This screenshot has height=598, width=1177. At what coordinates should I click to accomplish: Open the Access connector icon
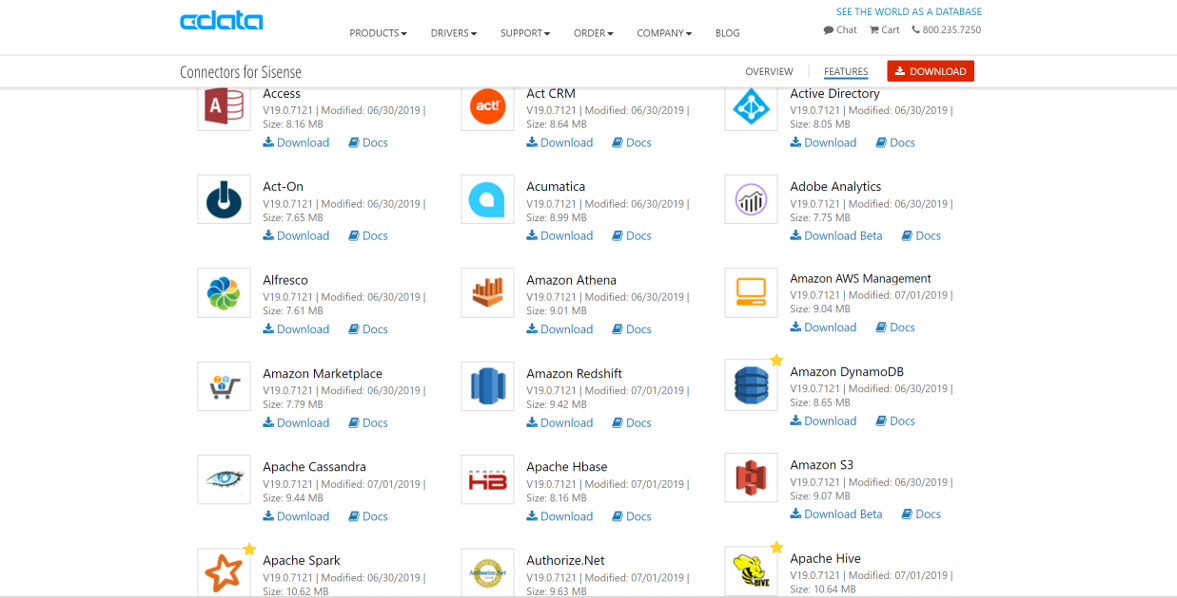[x=224, y=109]
